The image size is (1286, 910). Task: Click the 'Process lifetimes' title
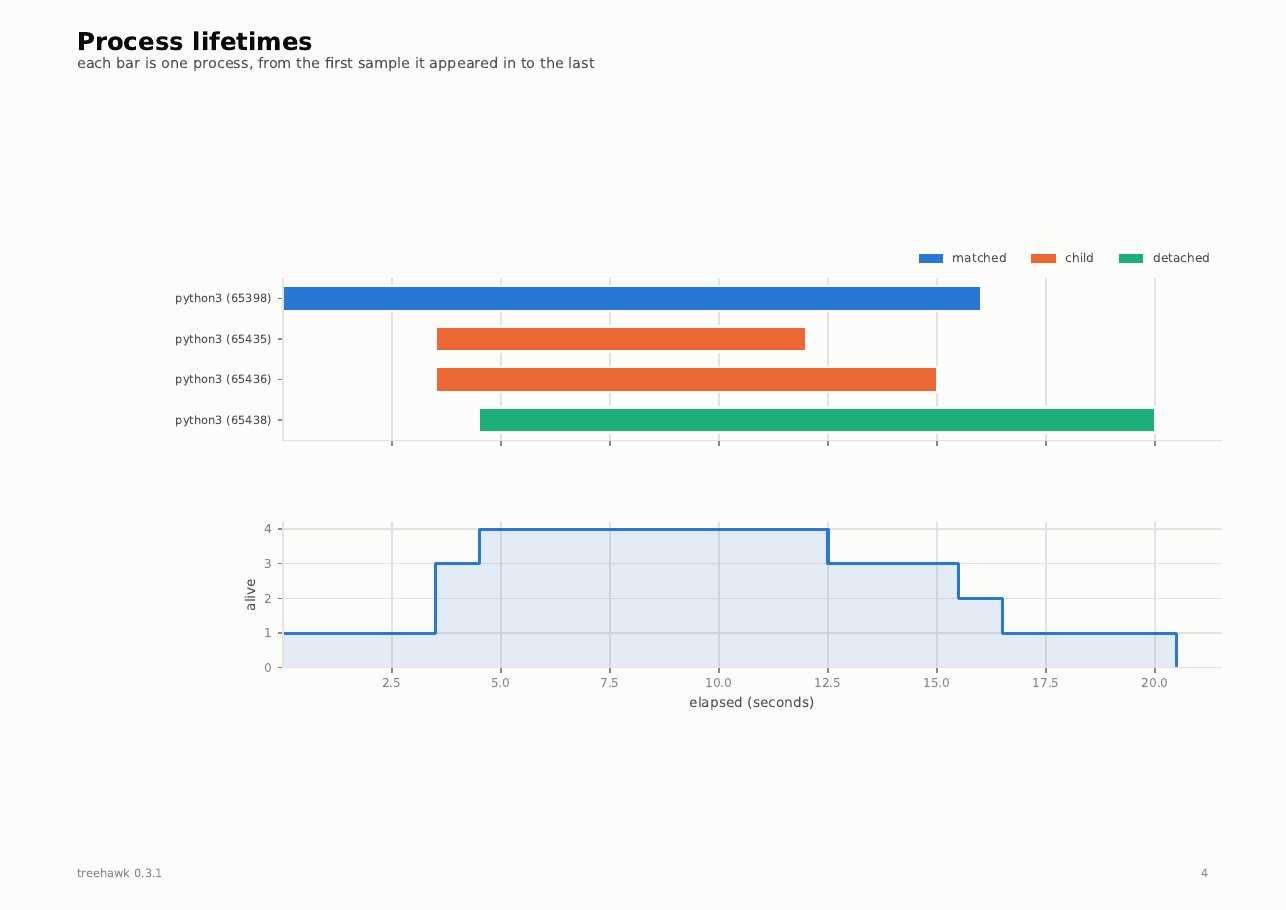click(194, 42)
